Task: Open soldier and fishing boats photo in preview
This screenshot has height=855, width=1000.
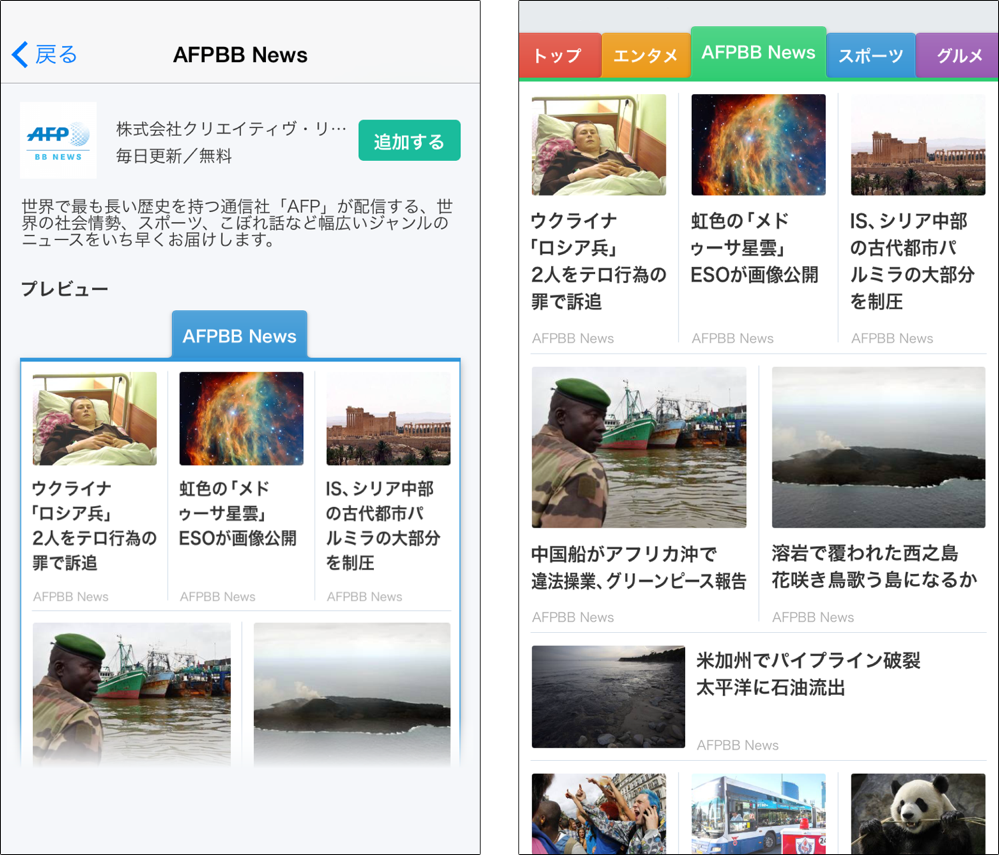Action: [131, 694]
